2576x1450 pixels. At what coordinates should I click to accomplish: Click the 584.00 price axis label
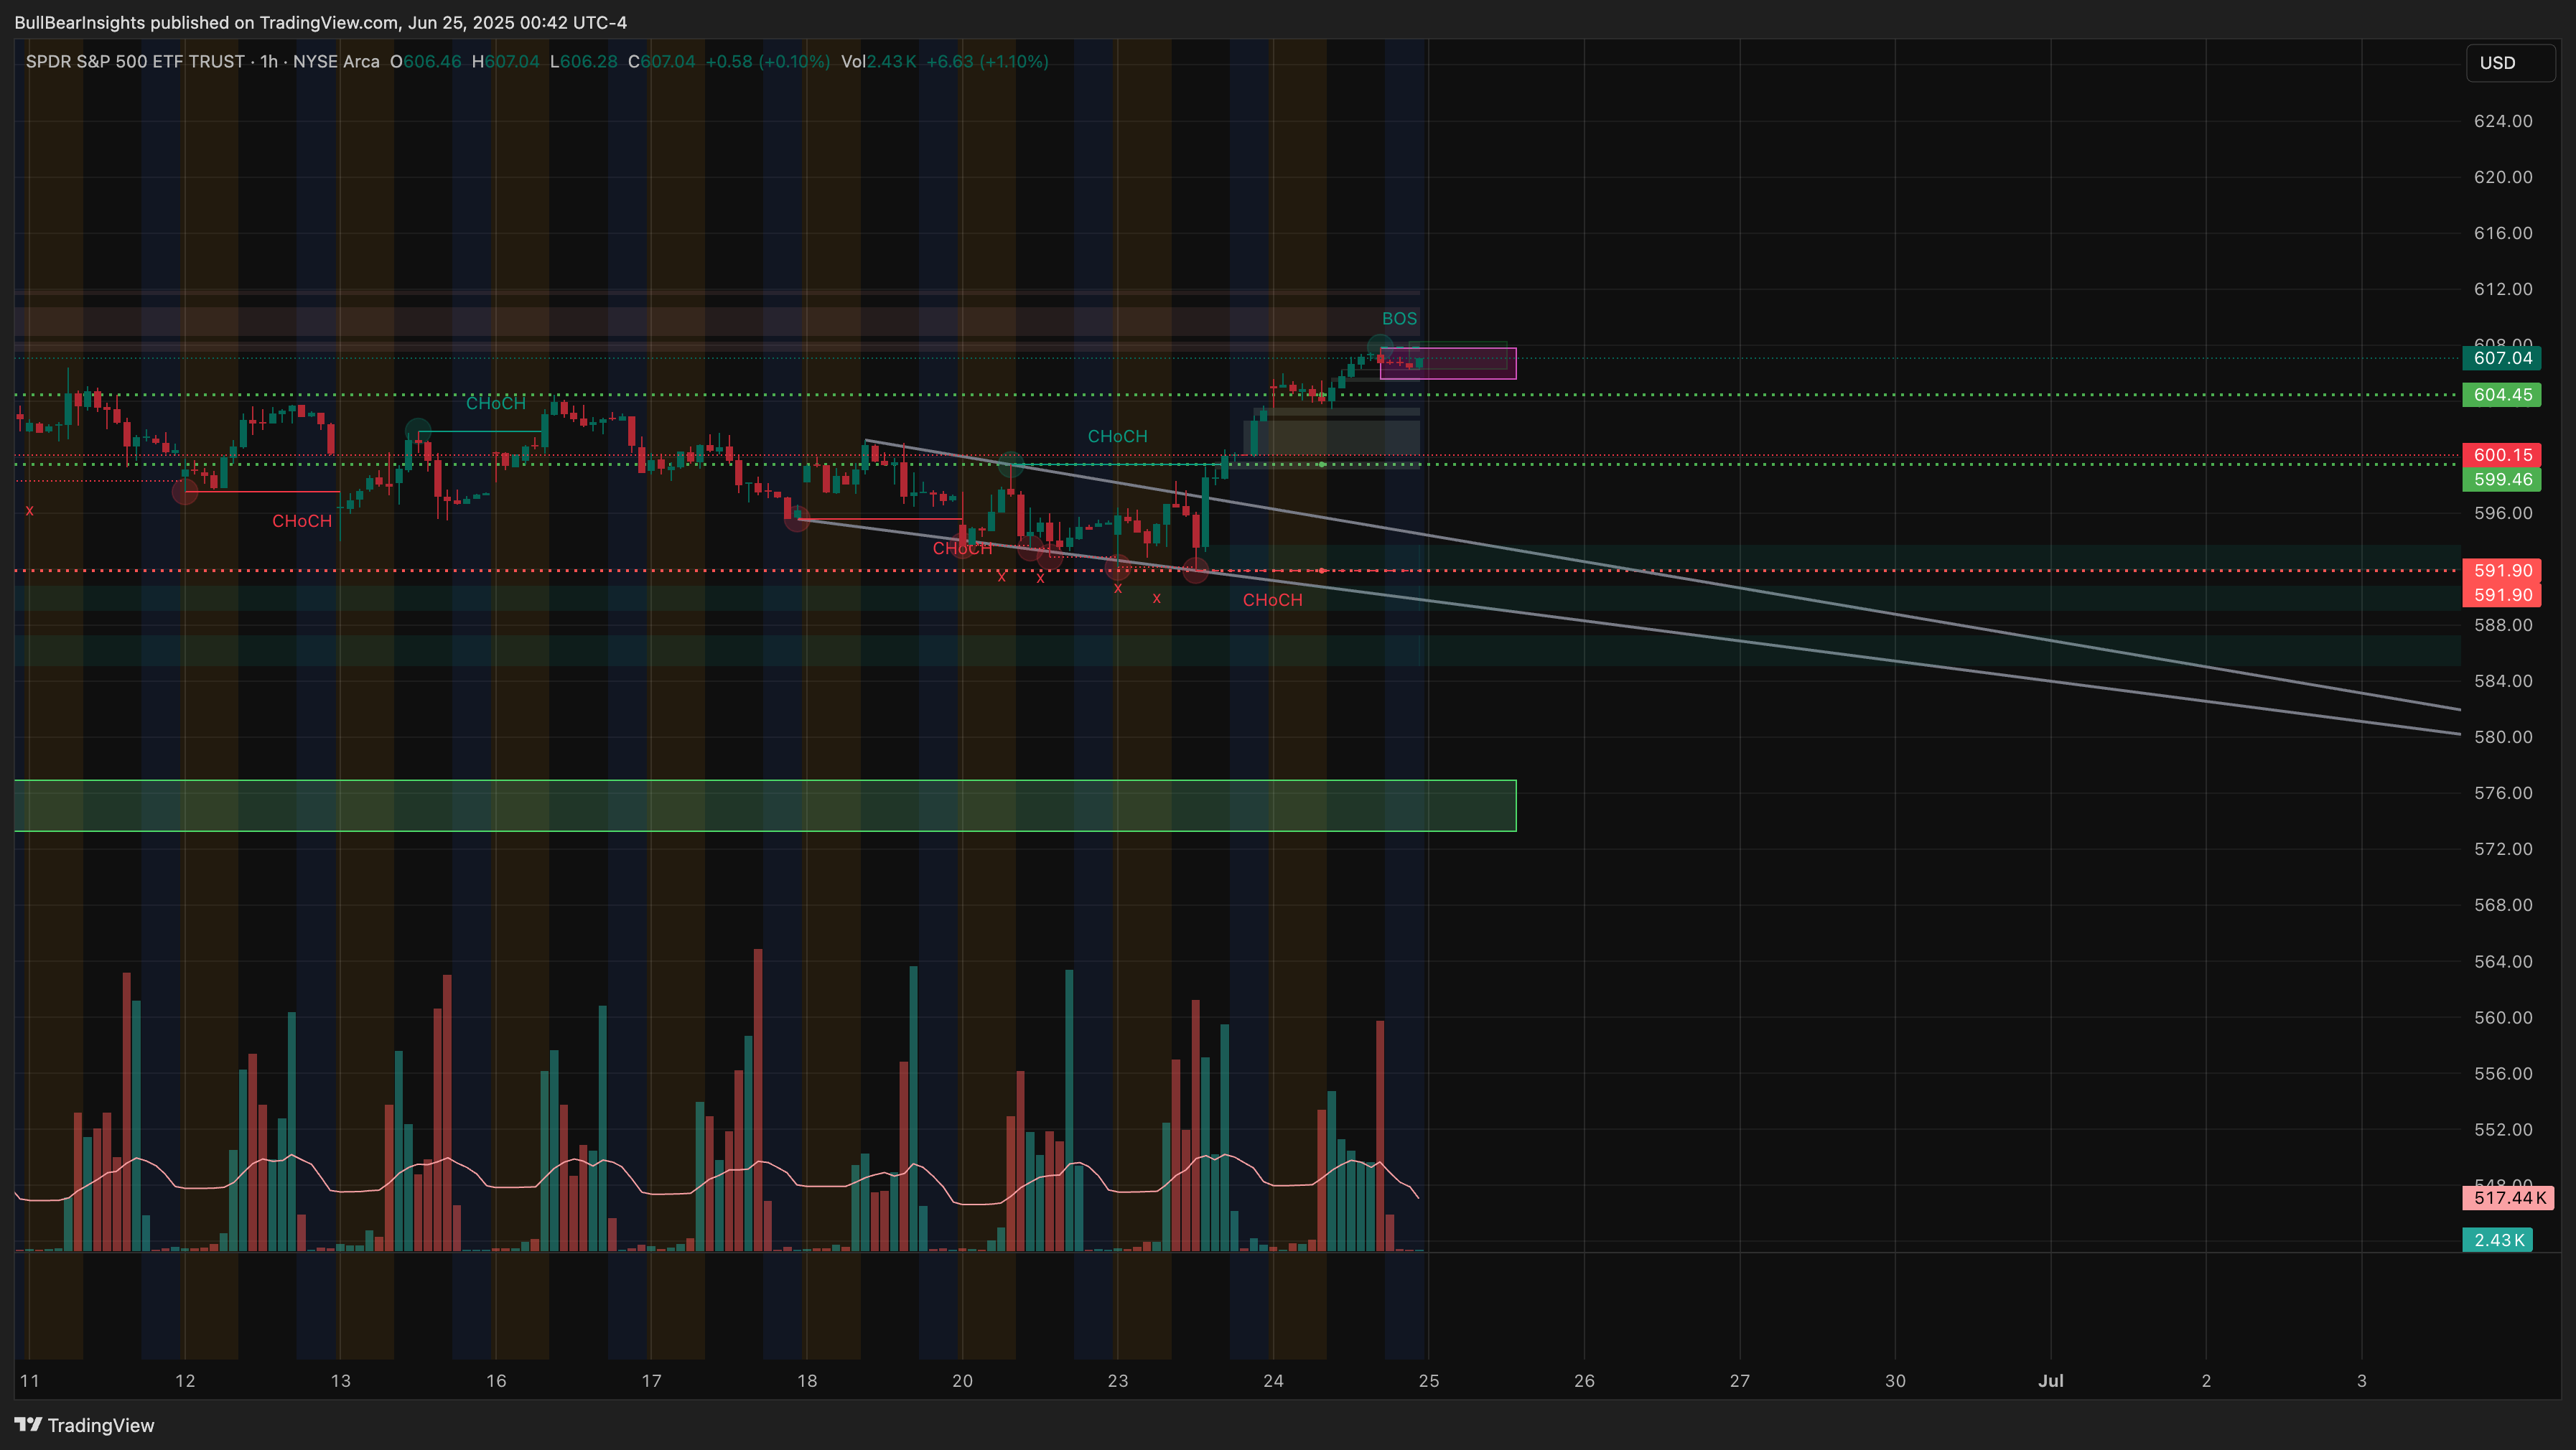pyautogui.click(x=2503, y=681)
